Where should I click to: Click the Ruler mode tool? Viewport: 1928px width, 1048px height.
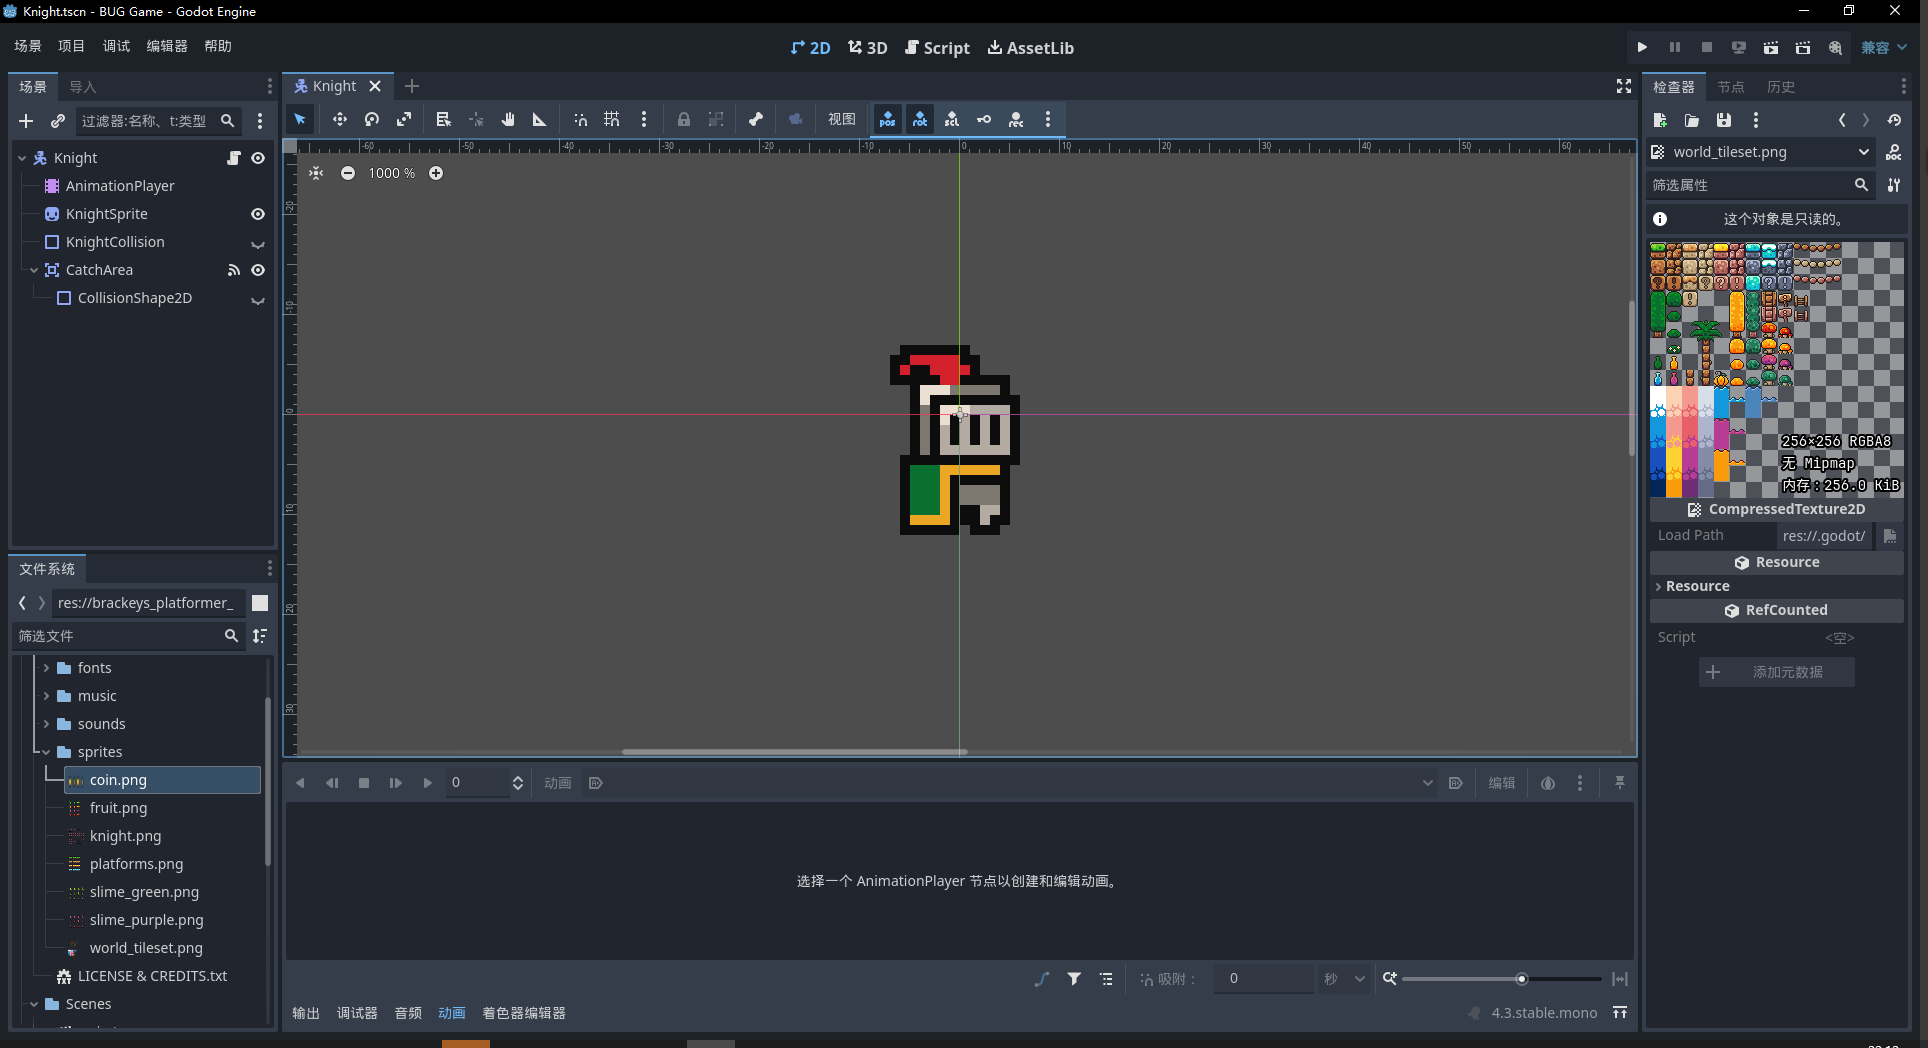pyautogui.click(x=540, y=120)
